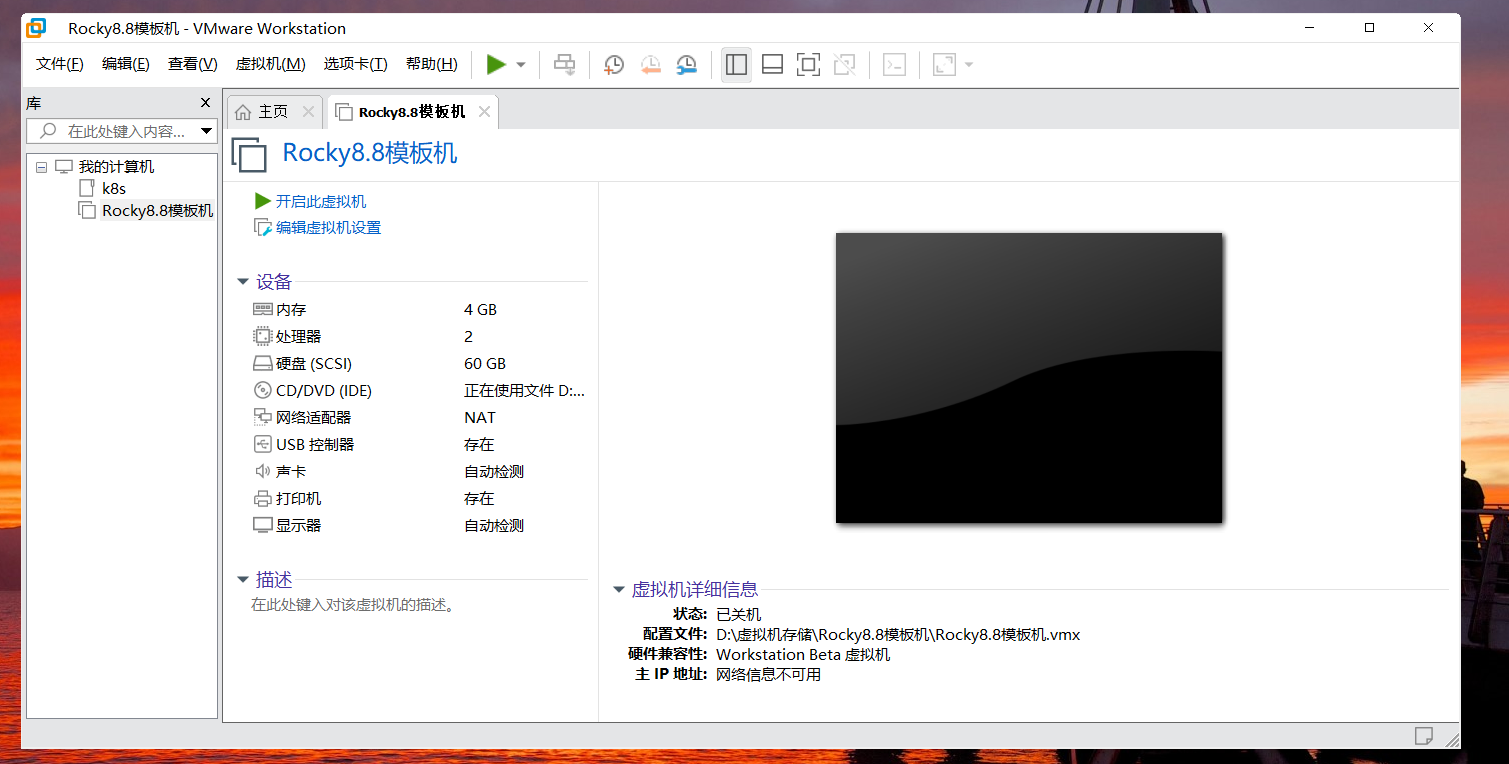Select the k8s virtual machine
The height and width of the screenshot is (764, 1509).
point(114,188)
